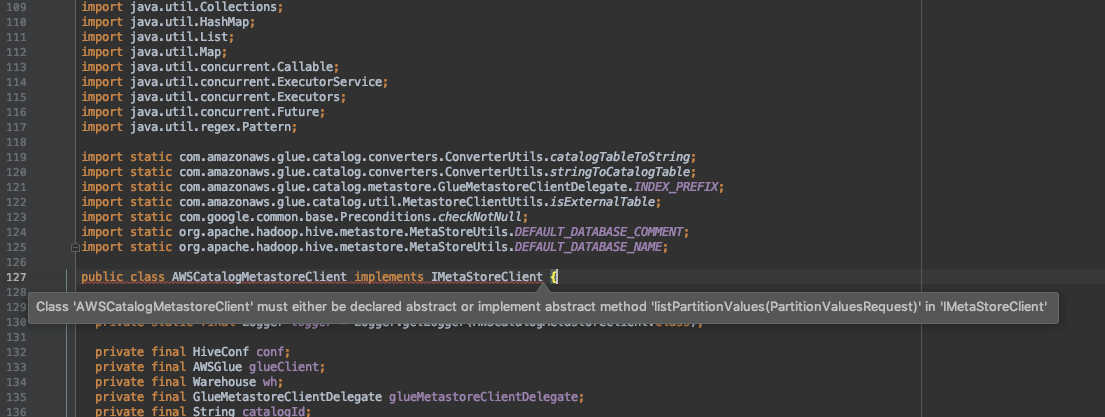Click 'Future' in the line 116 import

(x=297, y=112)
